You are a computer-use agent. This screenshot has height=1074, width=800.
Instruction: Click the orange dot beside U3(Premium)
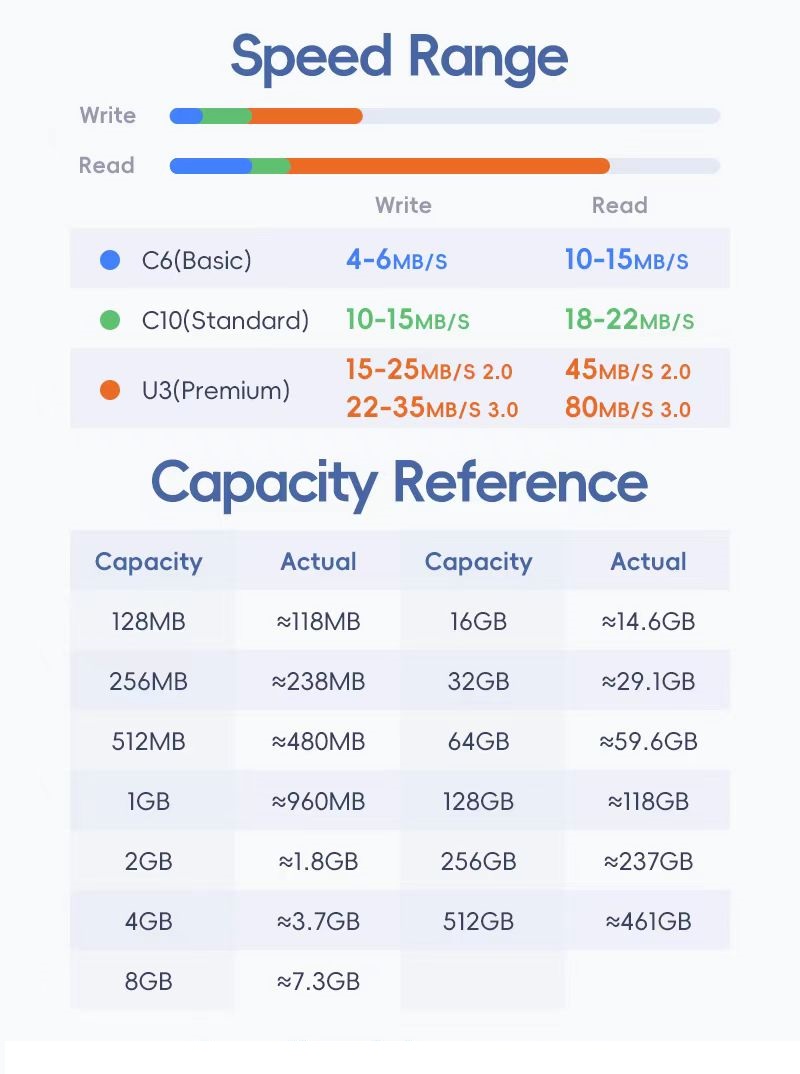click(x=111, y=390)
